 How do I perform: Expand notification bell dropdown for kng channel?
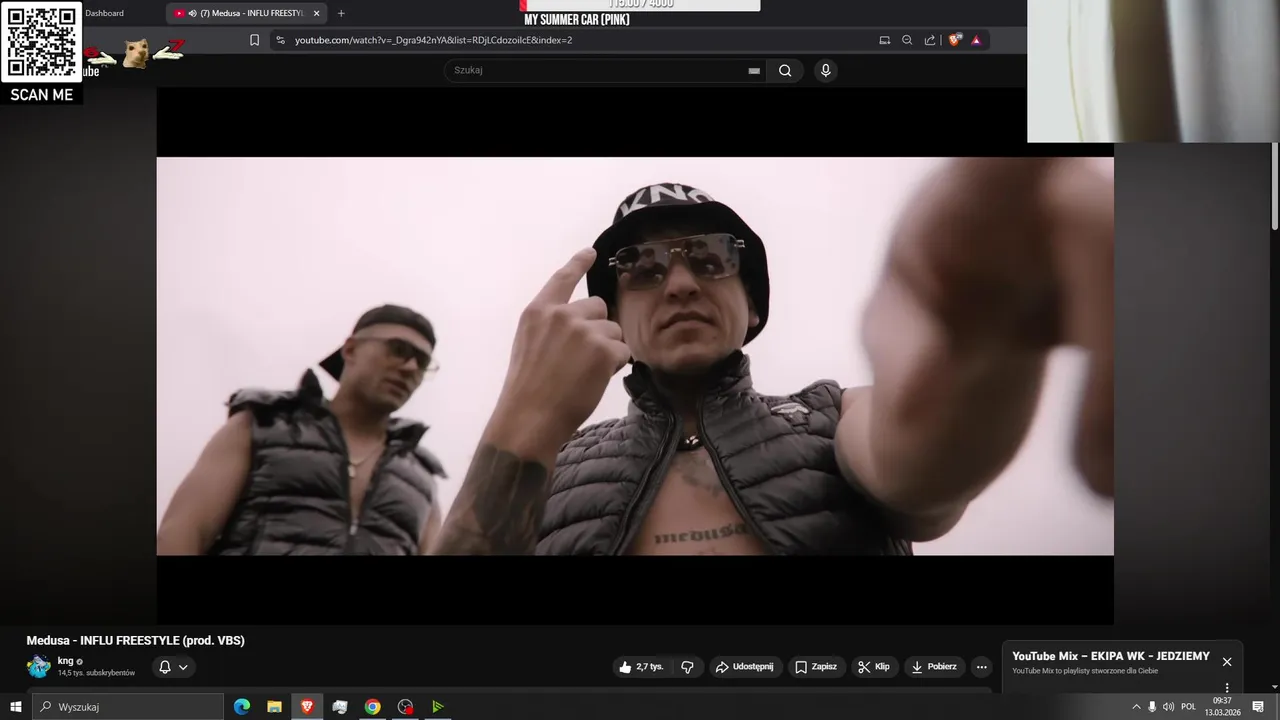point(173,667)
